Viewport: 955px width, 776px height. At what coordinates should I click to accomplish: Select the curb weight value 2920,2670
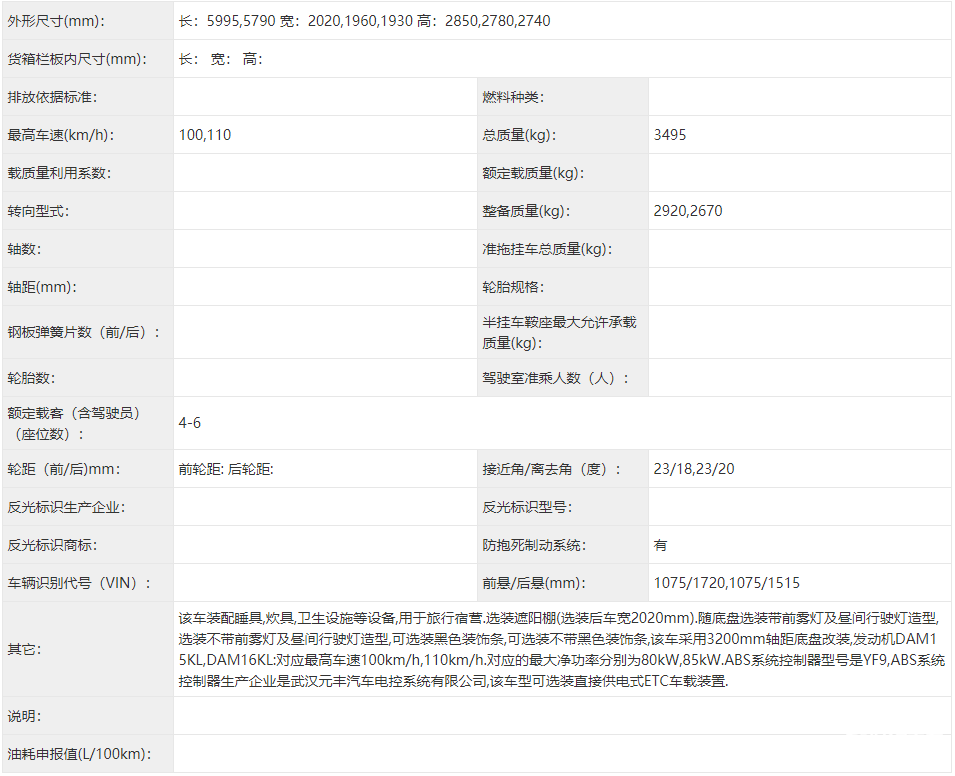pos(688,211)
